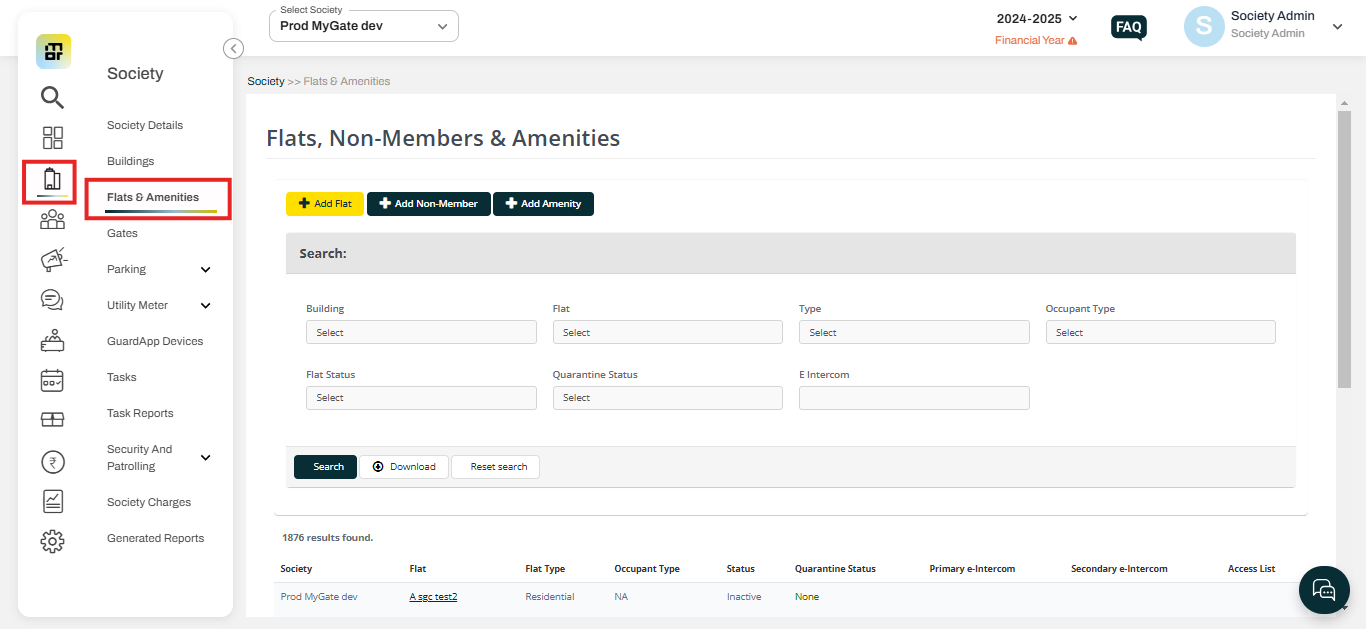This screenshot has width=1366, height=629.
Task: Open the Building select dropdown
Action: tap(421, 332)
